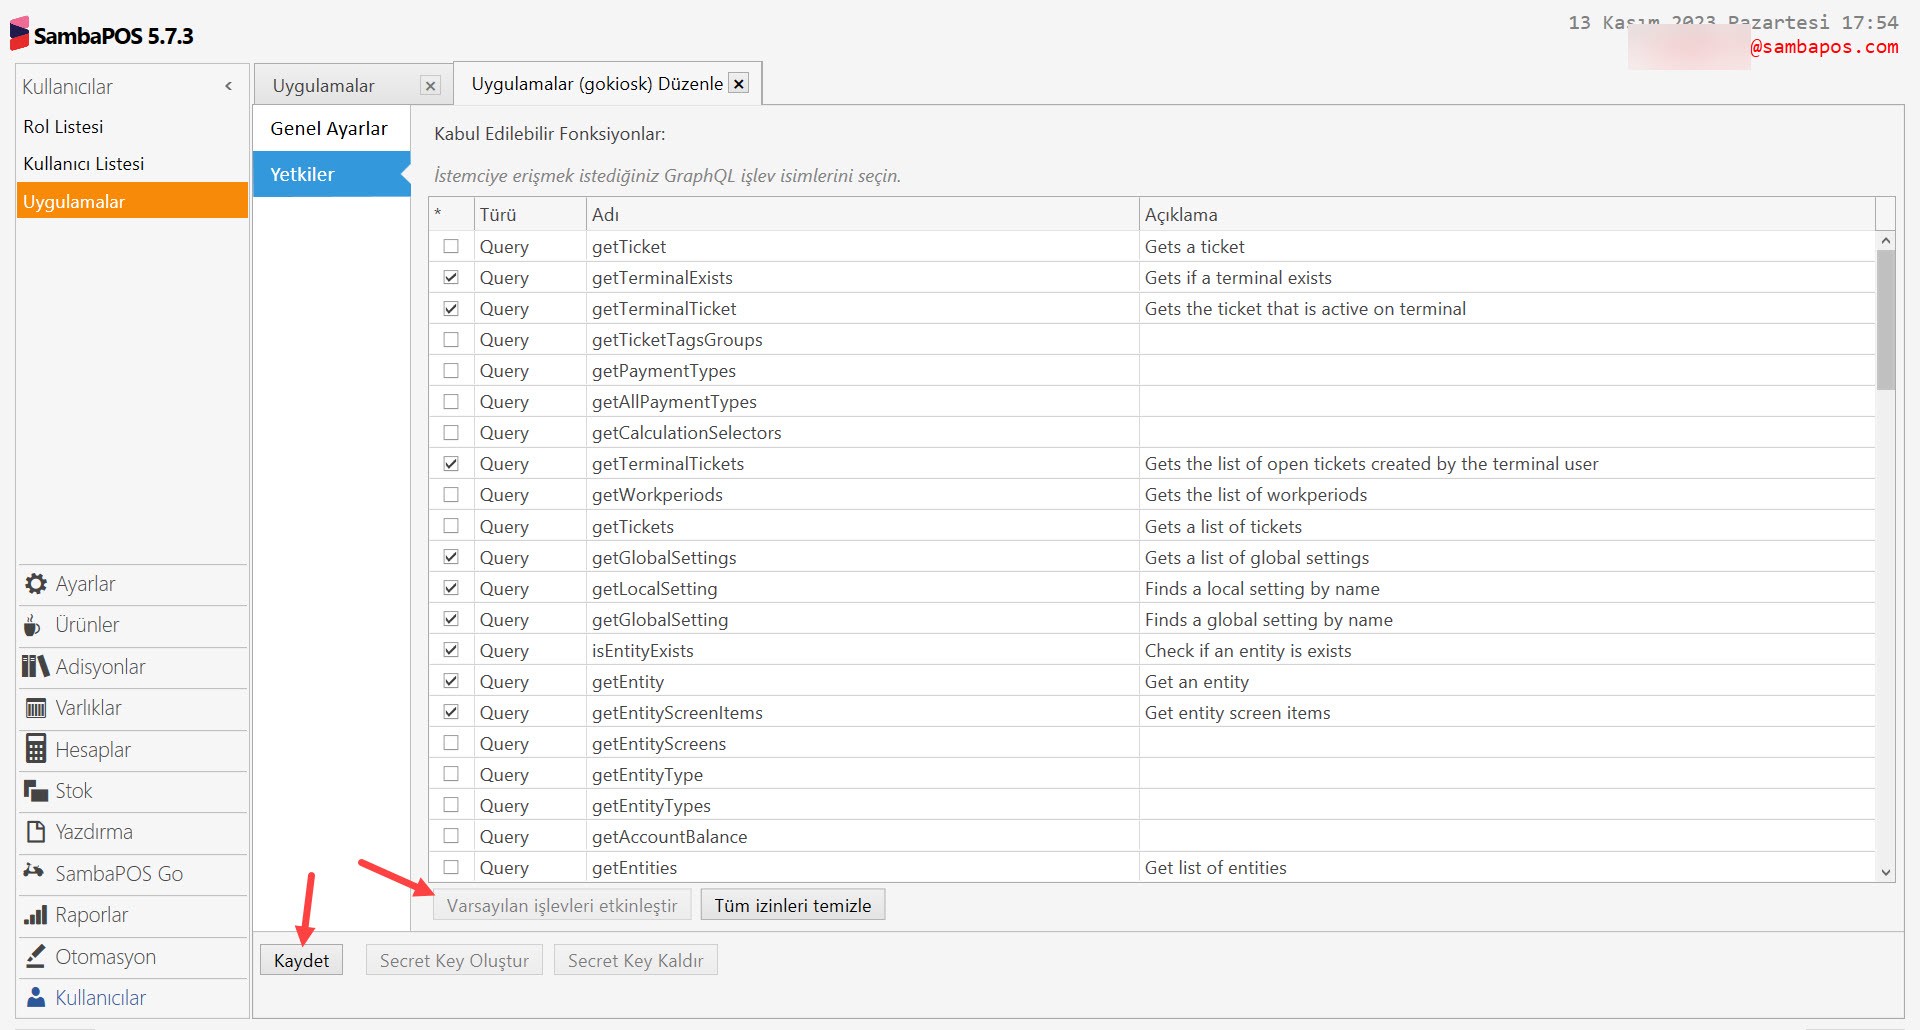Open Adisyonlar via its books icon

pyautogui.click(x=36, y=666)
